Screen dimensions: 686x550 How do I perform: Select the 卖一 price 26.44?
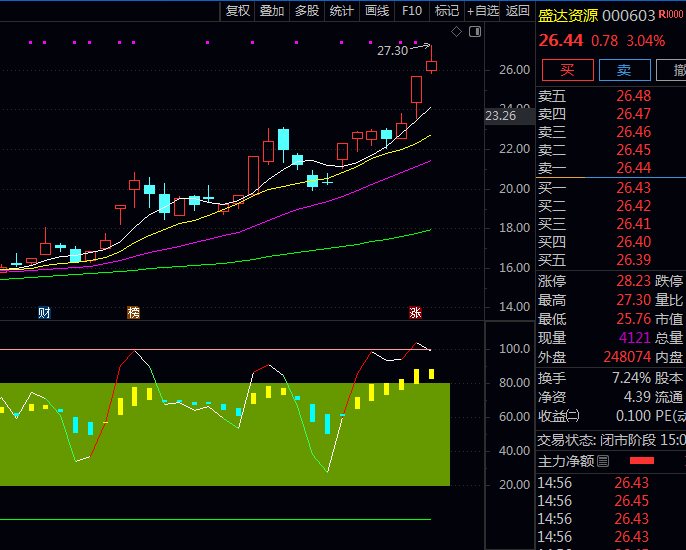pyautogui.click(x=634, y=168)
